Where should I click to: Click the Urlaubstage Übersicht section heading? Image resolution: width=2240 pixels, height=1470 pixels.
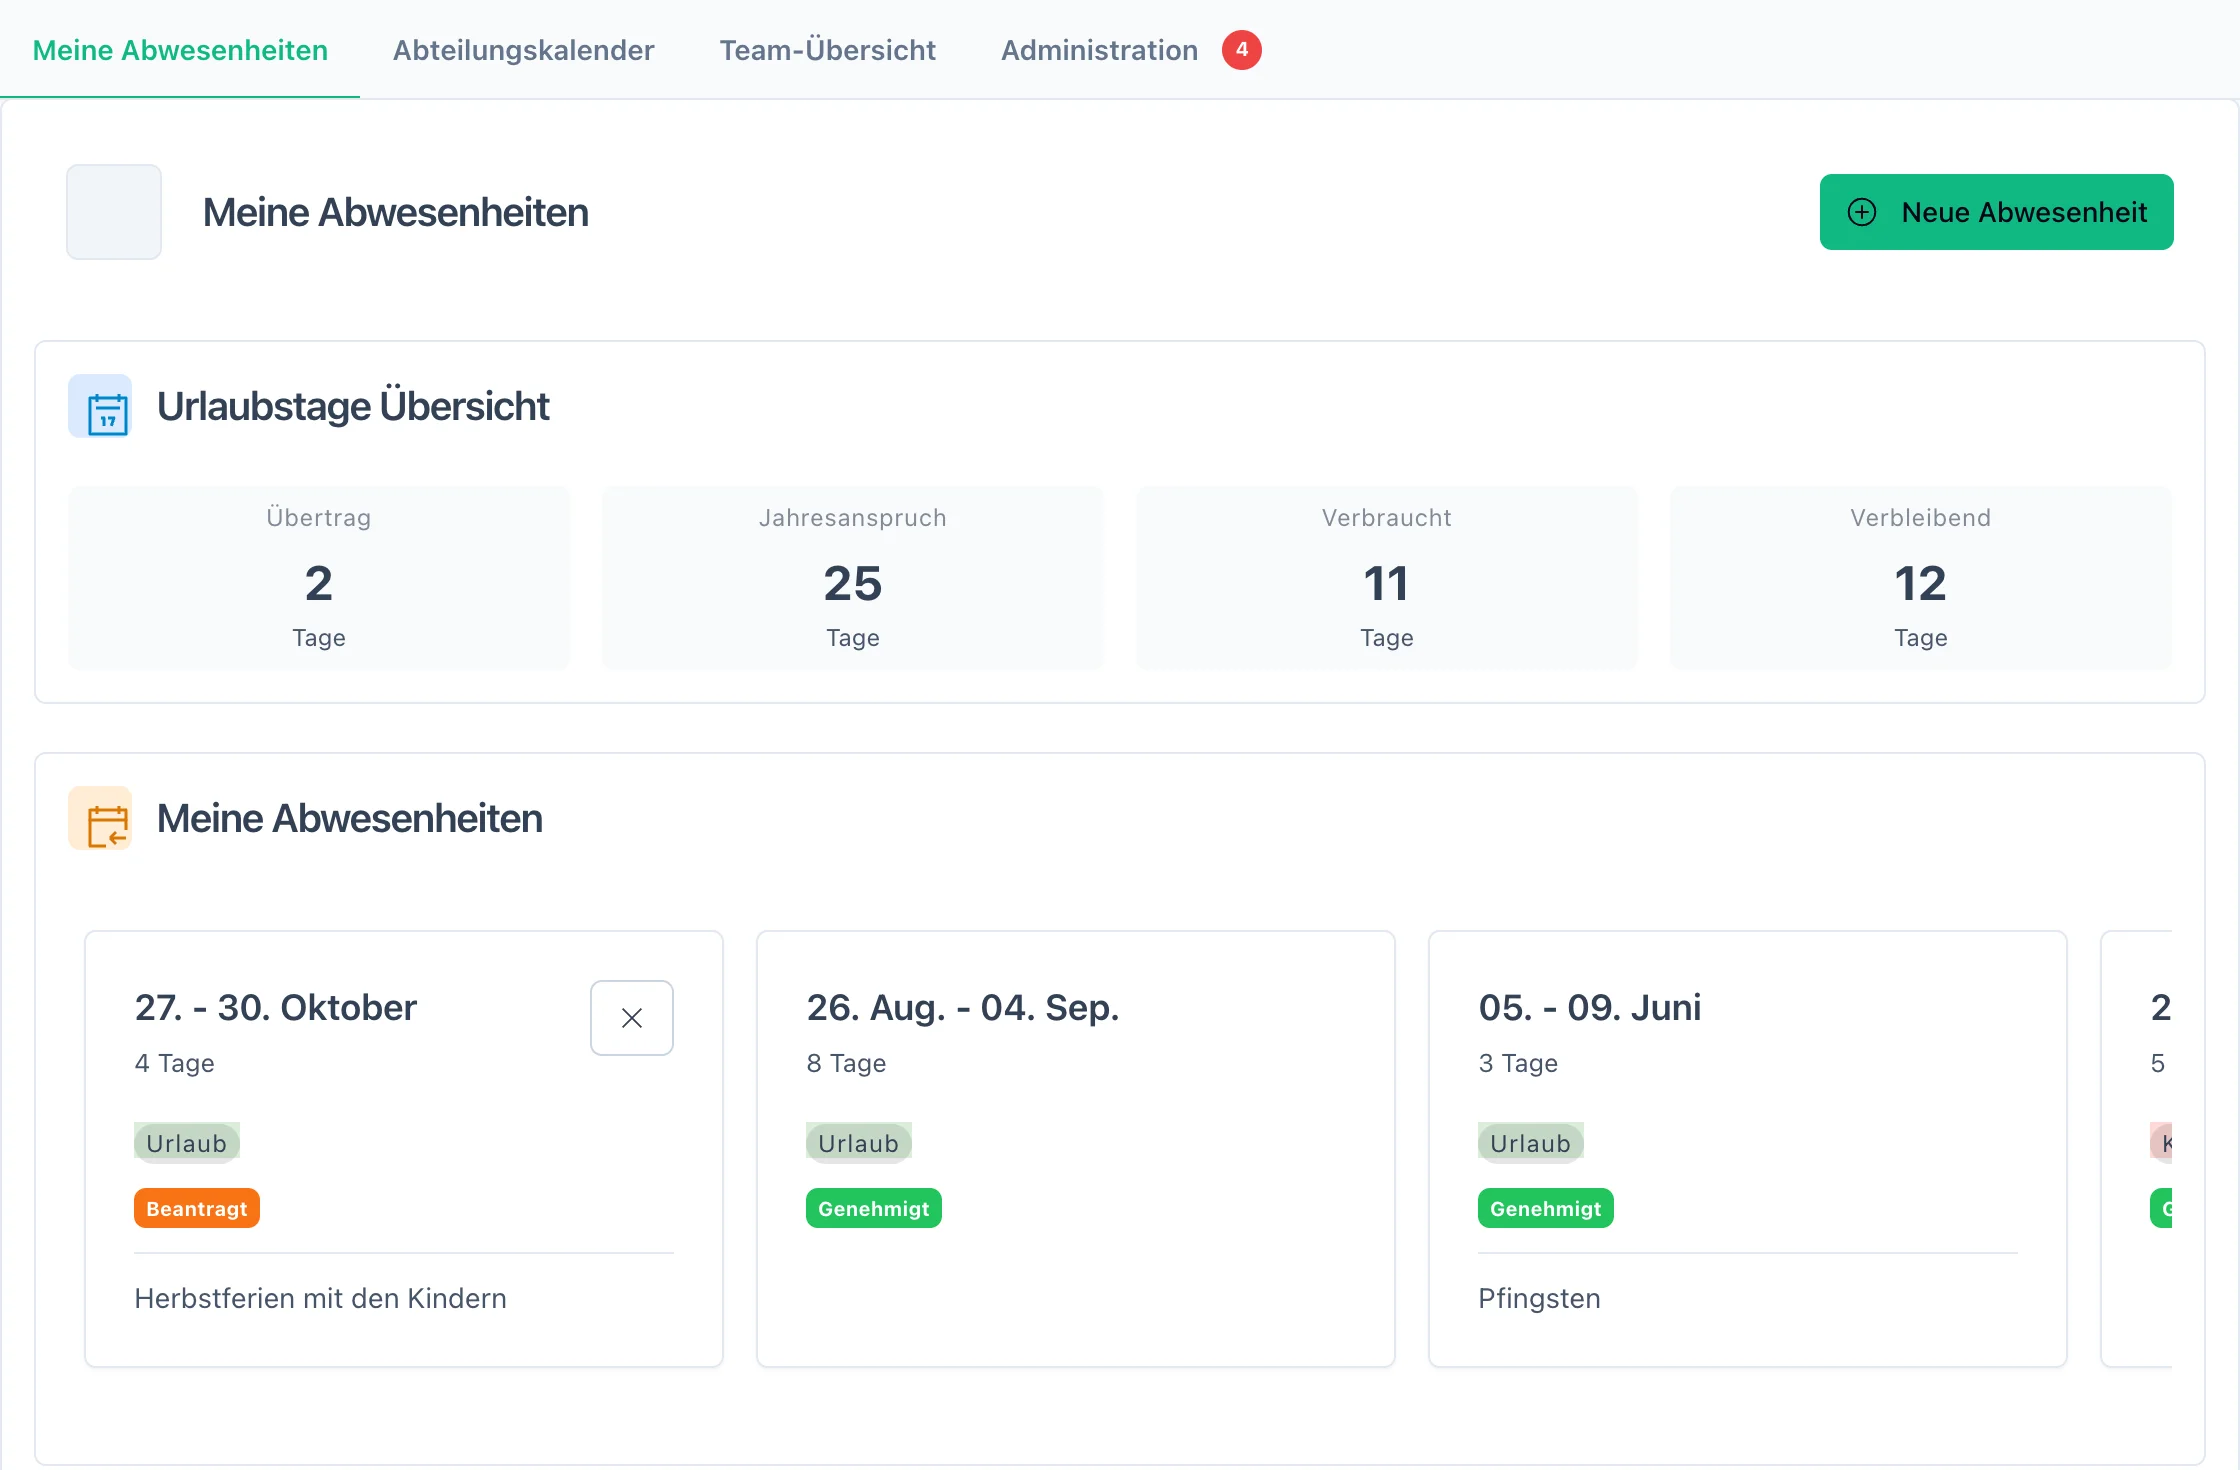click(x=353, y=406)
